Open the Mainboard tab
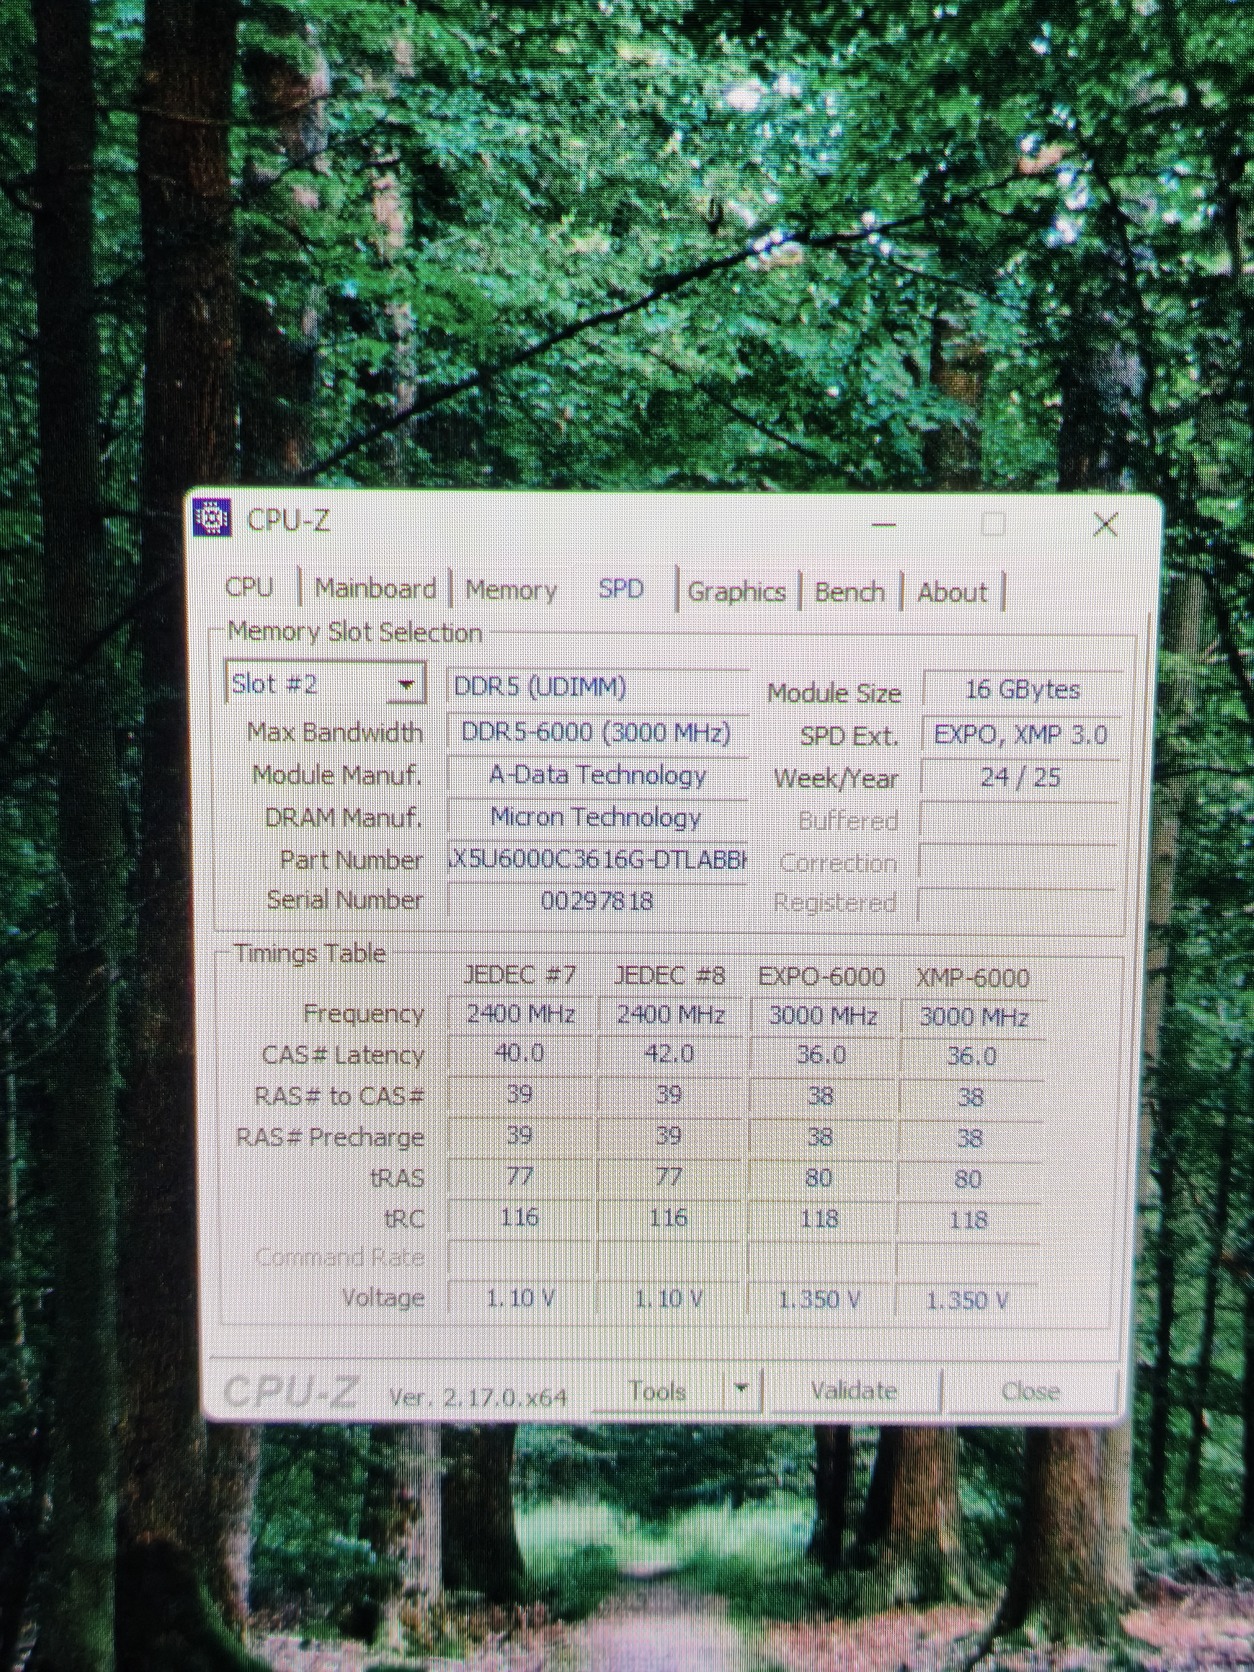The image size is (1254, 1672). pyautogui.click(x=375, y=588)
